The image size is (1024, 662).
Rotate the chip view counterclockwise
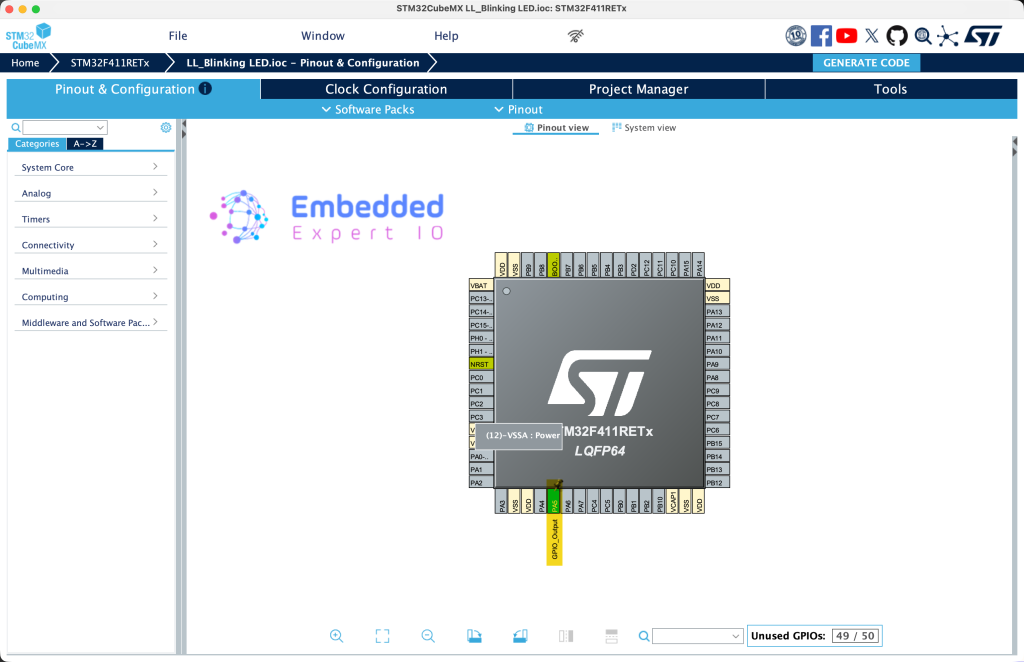pyautogui.click(x=520, y=636)
